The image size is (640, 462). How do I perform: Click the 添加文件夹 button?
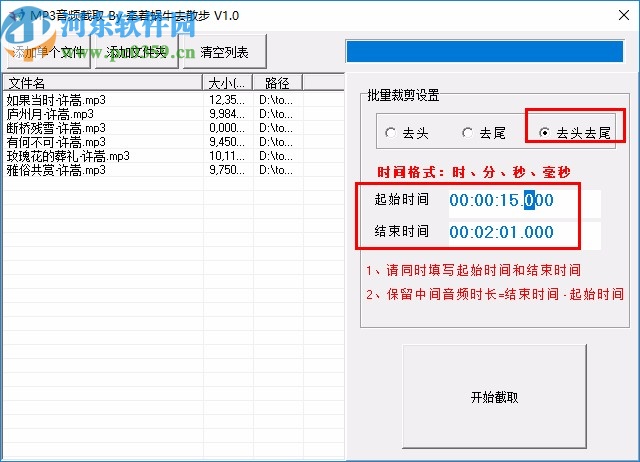tap(137, 52)
